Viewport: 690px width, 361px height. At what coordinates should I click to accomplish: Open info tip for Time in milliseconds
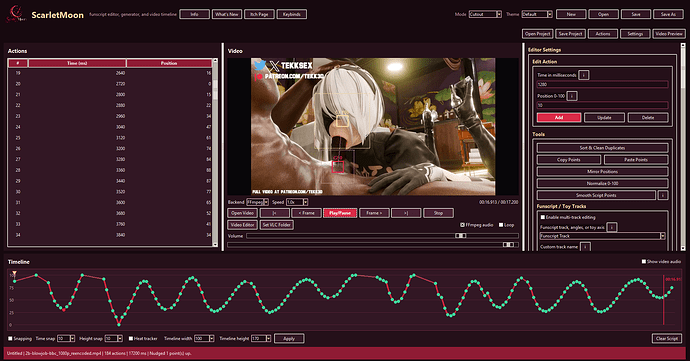click(x=584, y=75)
